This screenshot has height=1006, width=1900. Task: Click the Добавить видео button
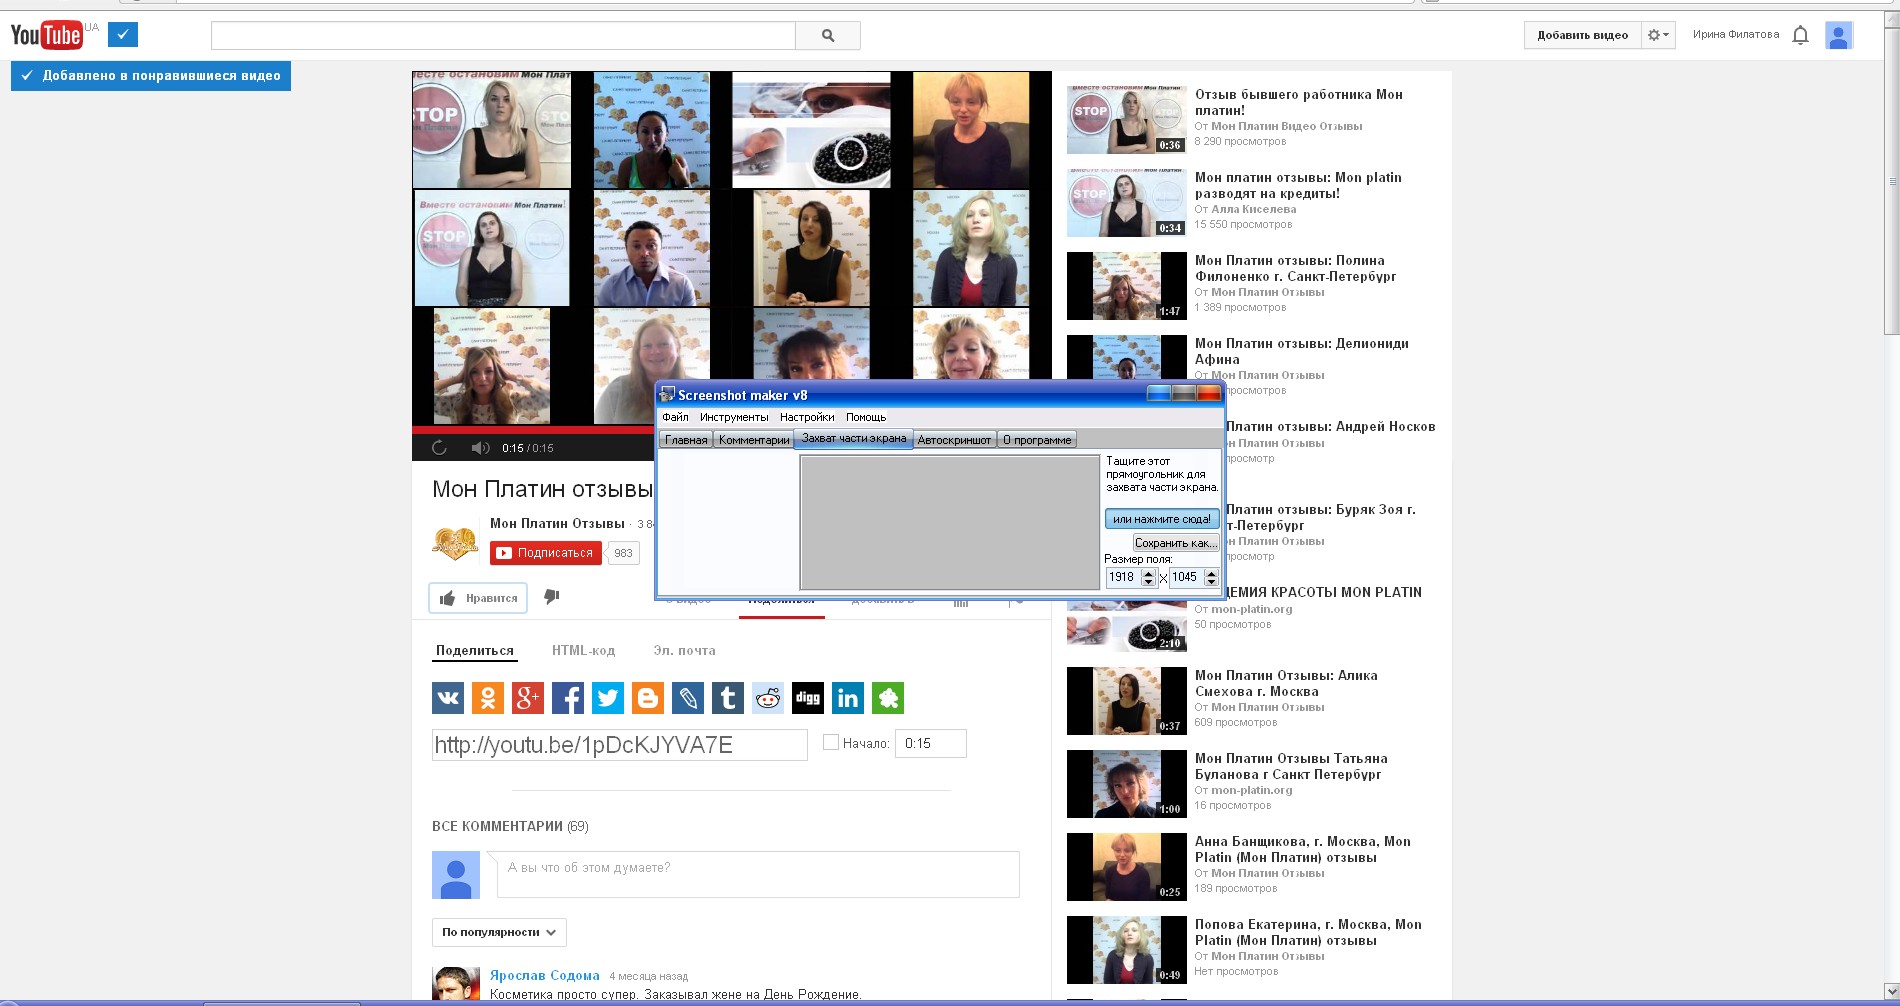(1582, 35)
